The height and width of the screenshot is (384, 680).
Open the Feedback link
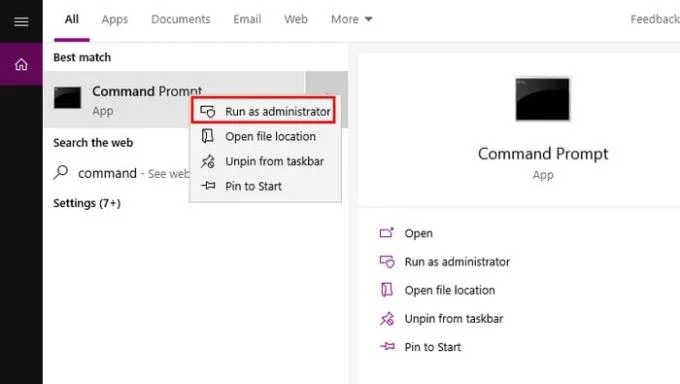[655, 20]
